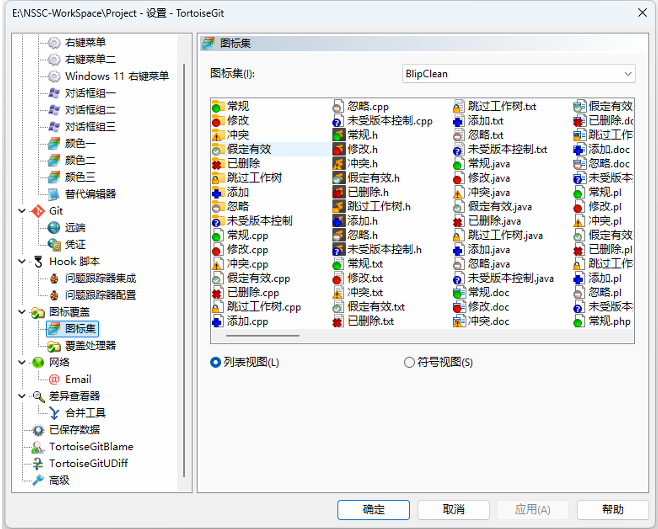This screenshot has width=658, height=529.
Task: Select the 未受版本控制 folder item
Action: point(252,221)
